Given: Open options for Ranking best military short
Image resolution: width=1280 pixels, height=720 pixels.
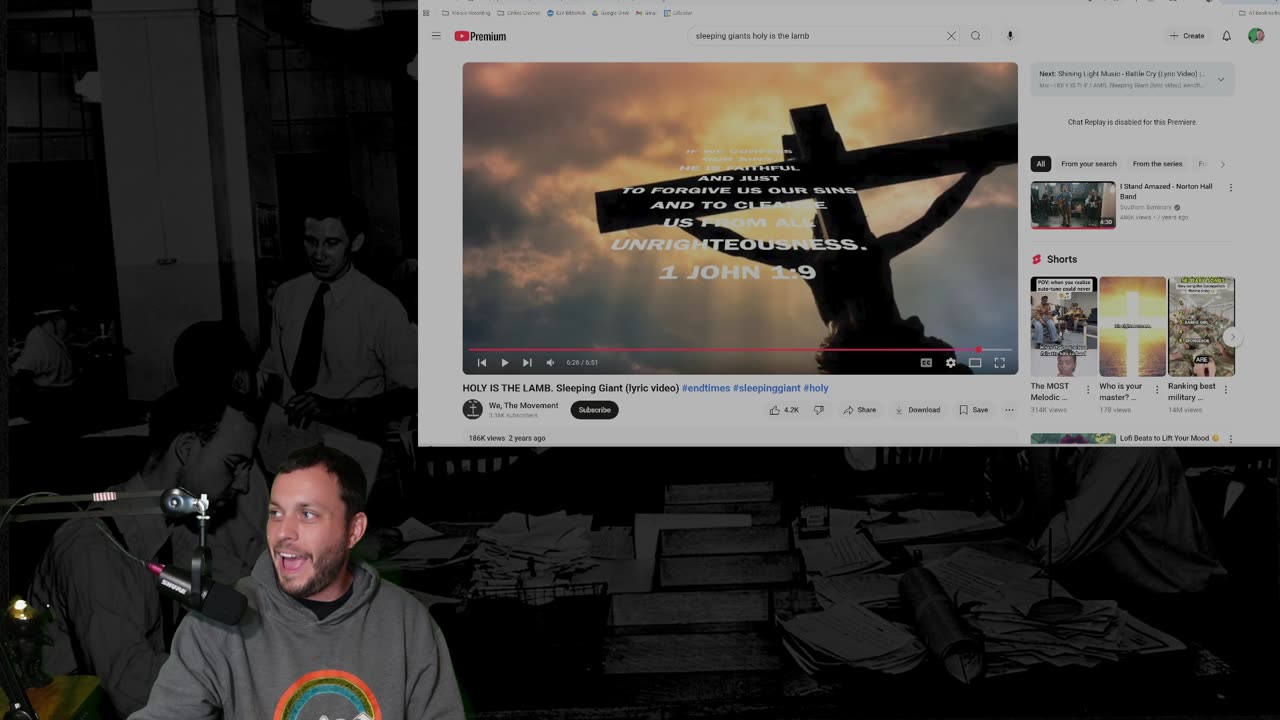Looking at the screenshot, I should coord(1226,389).
